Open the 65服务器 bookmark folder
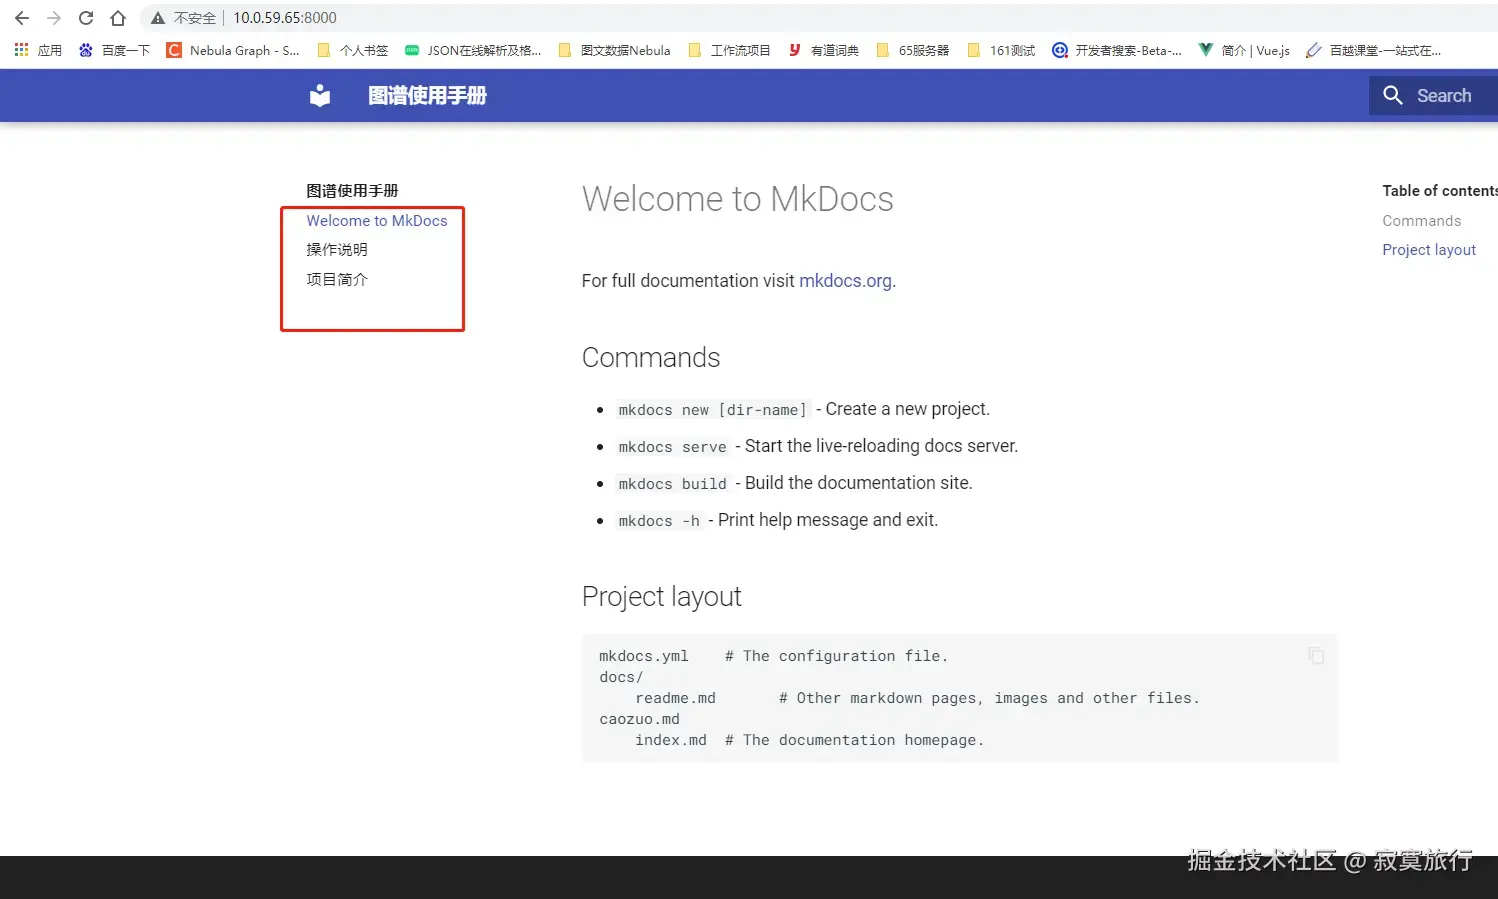 click(912, 50)
